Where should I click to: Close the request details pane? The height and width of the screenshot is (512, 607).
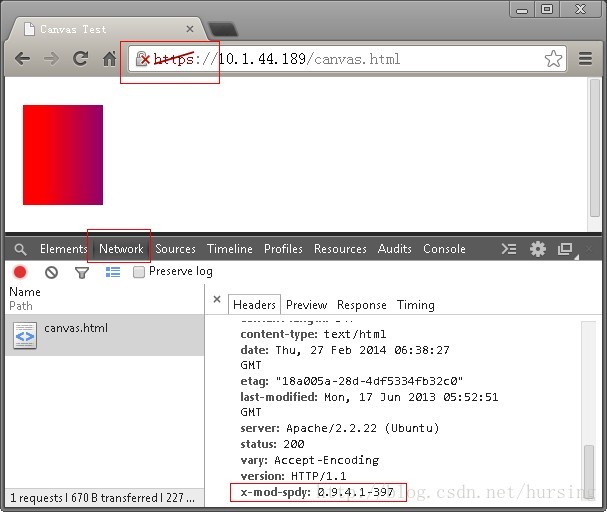[217, 300]
